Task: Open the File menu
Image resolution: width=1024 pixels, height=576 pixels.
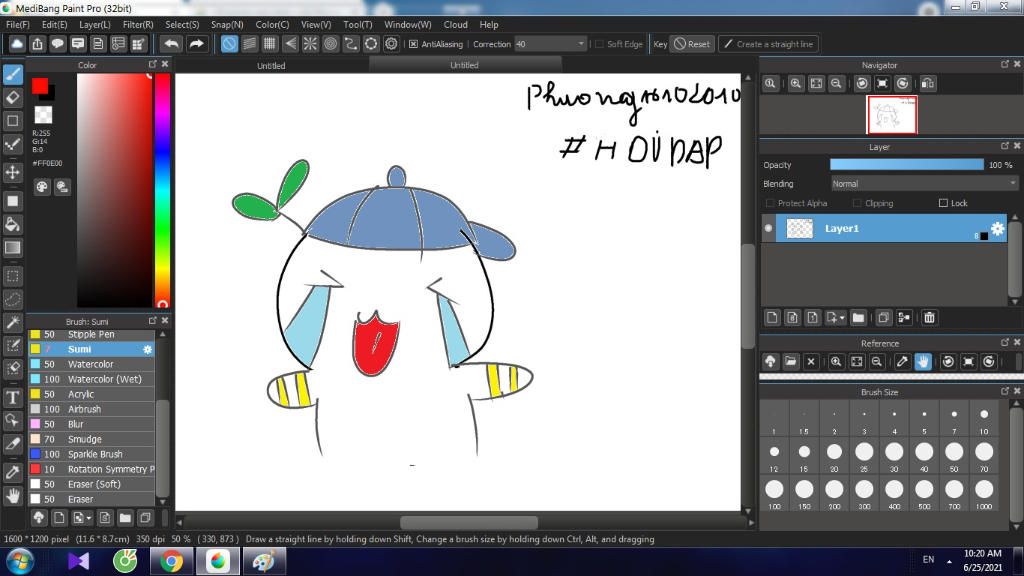Action: (18, 24)
